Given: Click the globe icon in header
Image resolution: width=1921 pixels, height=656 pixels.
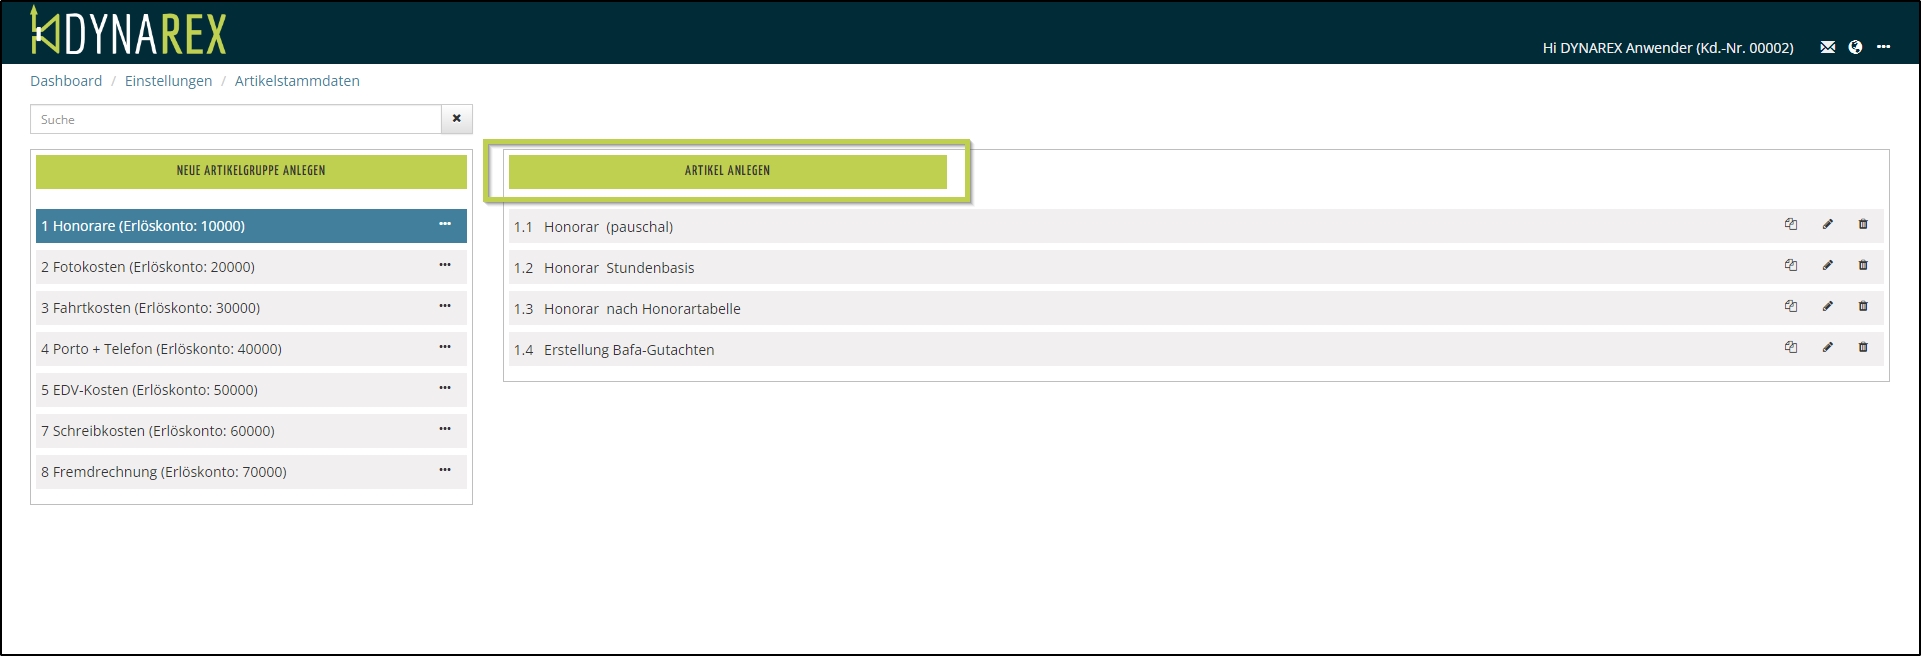Looking at the screenshot, I should coord(1855,47).
